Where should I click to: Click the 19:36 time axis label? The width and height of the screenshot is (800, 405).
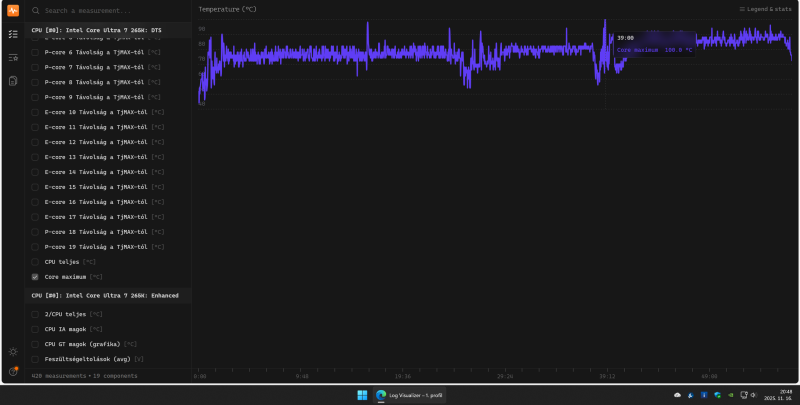[x=403, y=376]
